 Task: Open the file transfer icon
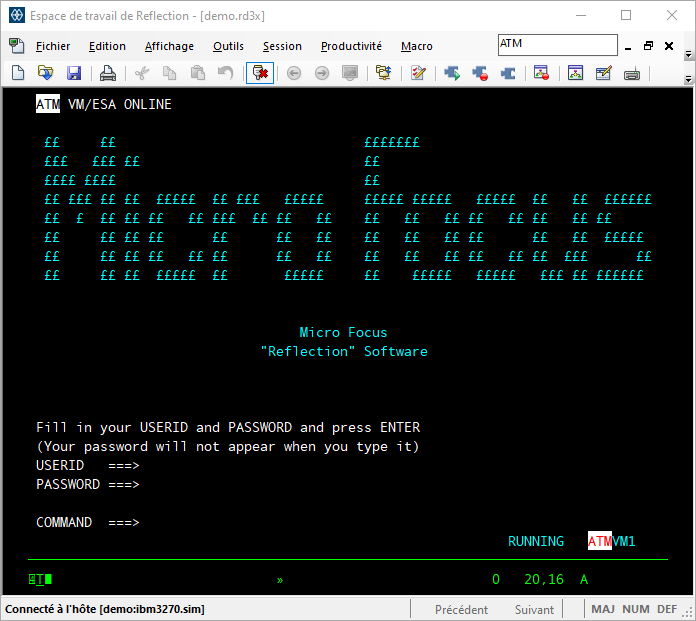tap(384, 73)
